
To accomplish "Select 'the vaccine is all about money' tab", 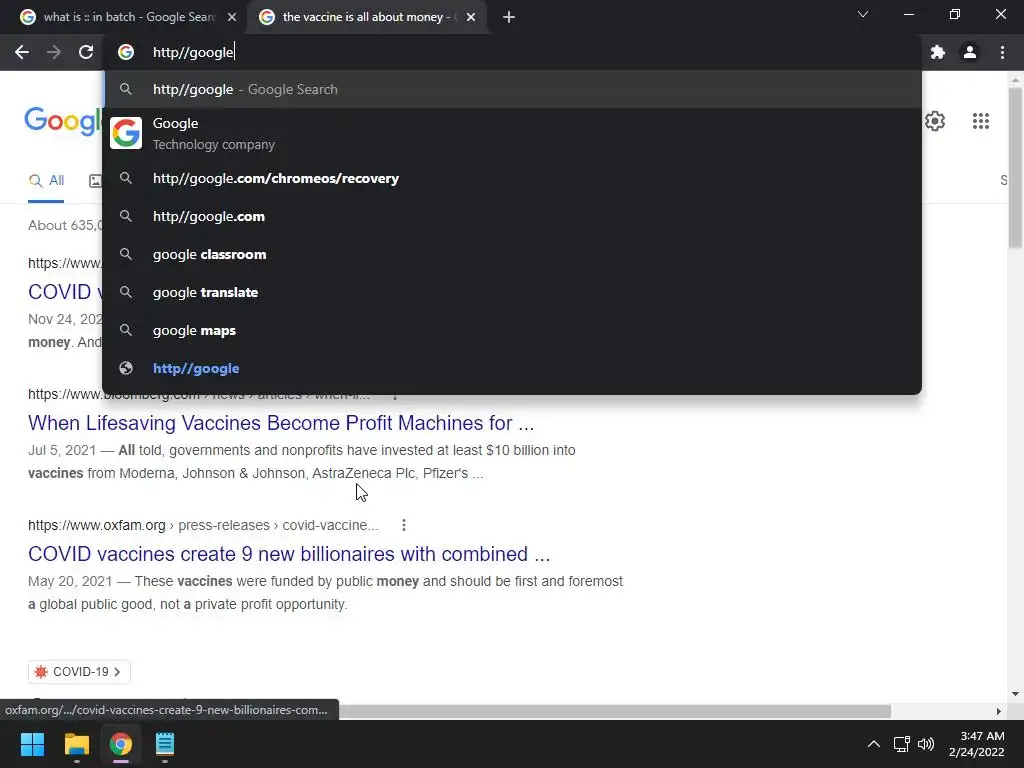I will click(366, 17).
